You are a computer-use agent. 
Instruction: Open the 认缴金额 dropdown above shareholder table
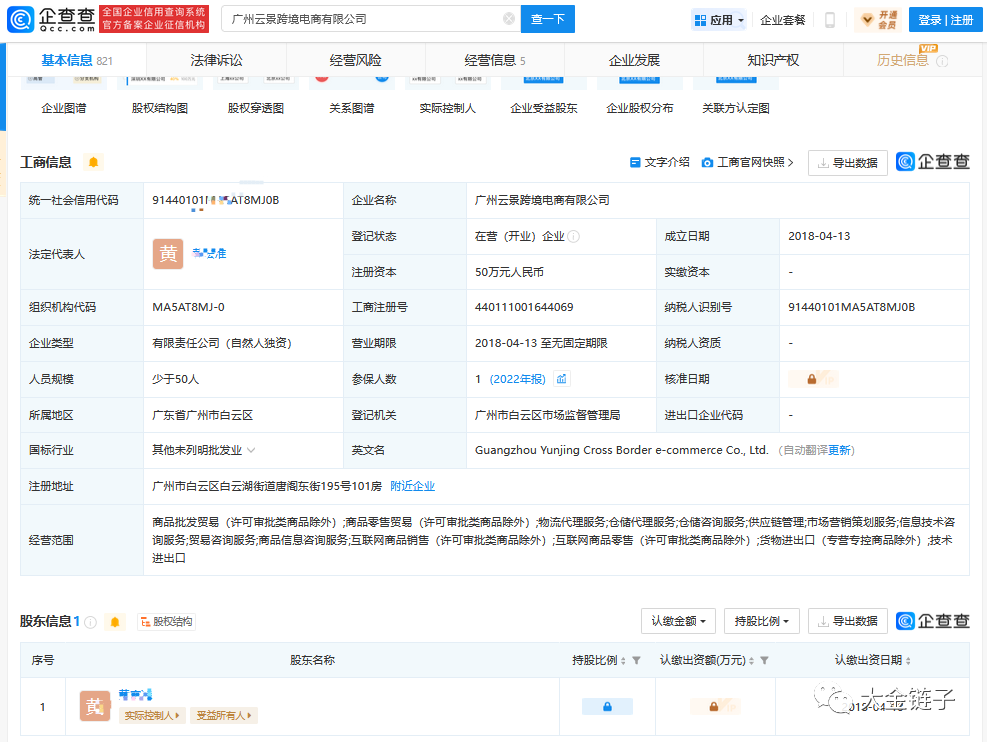[x=677, y=621]
